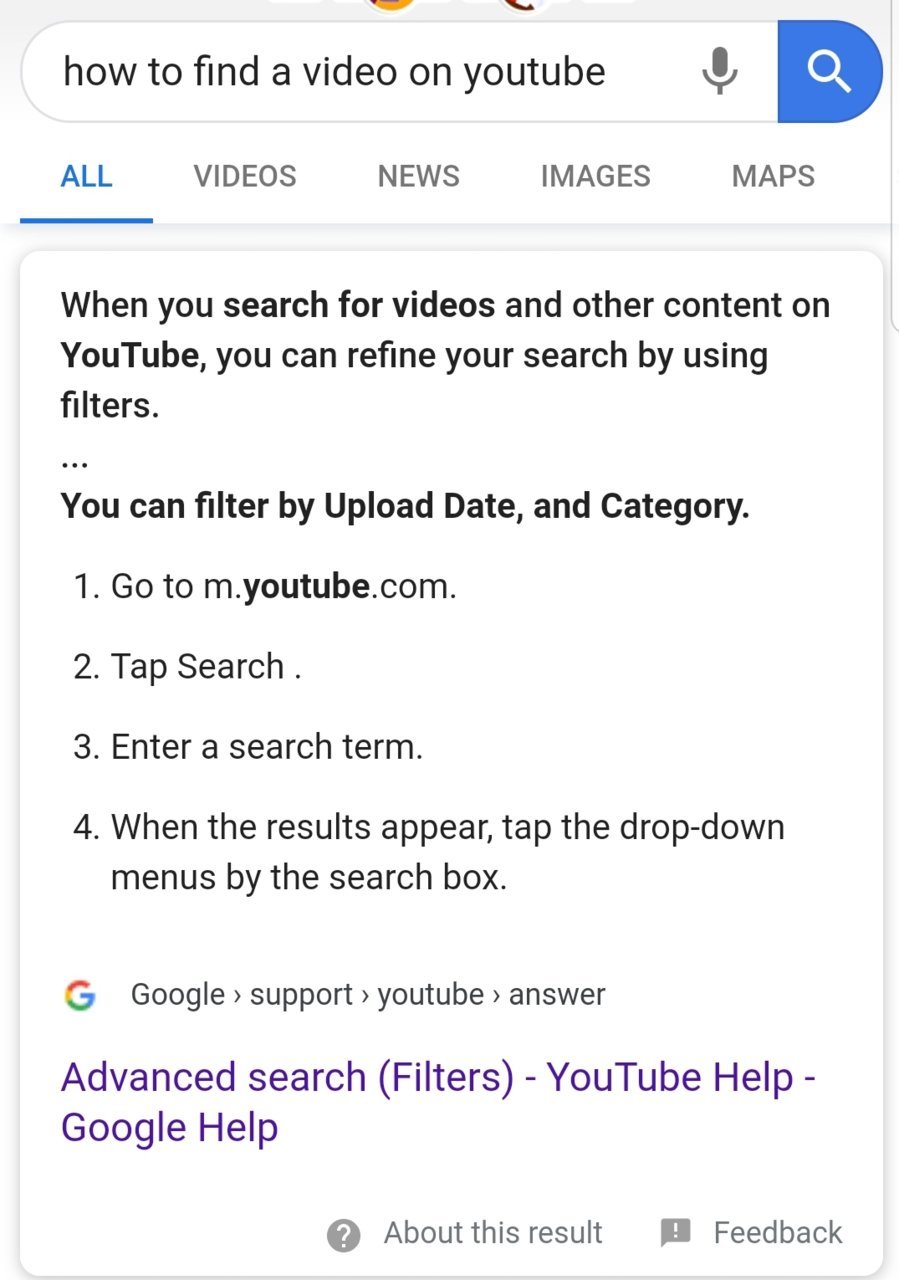The image size is (899, 1280).
Task: Open the NEWS tab
Action: tap(418, 177)
